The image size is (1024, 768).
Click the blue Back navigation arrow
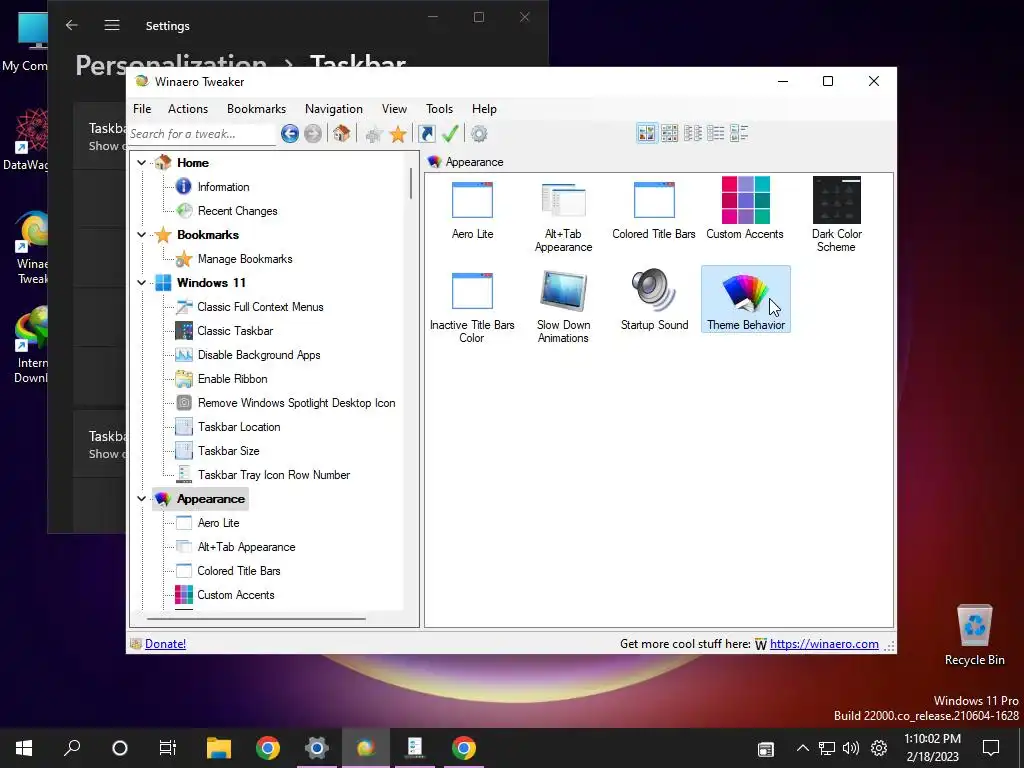290,134
